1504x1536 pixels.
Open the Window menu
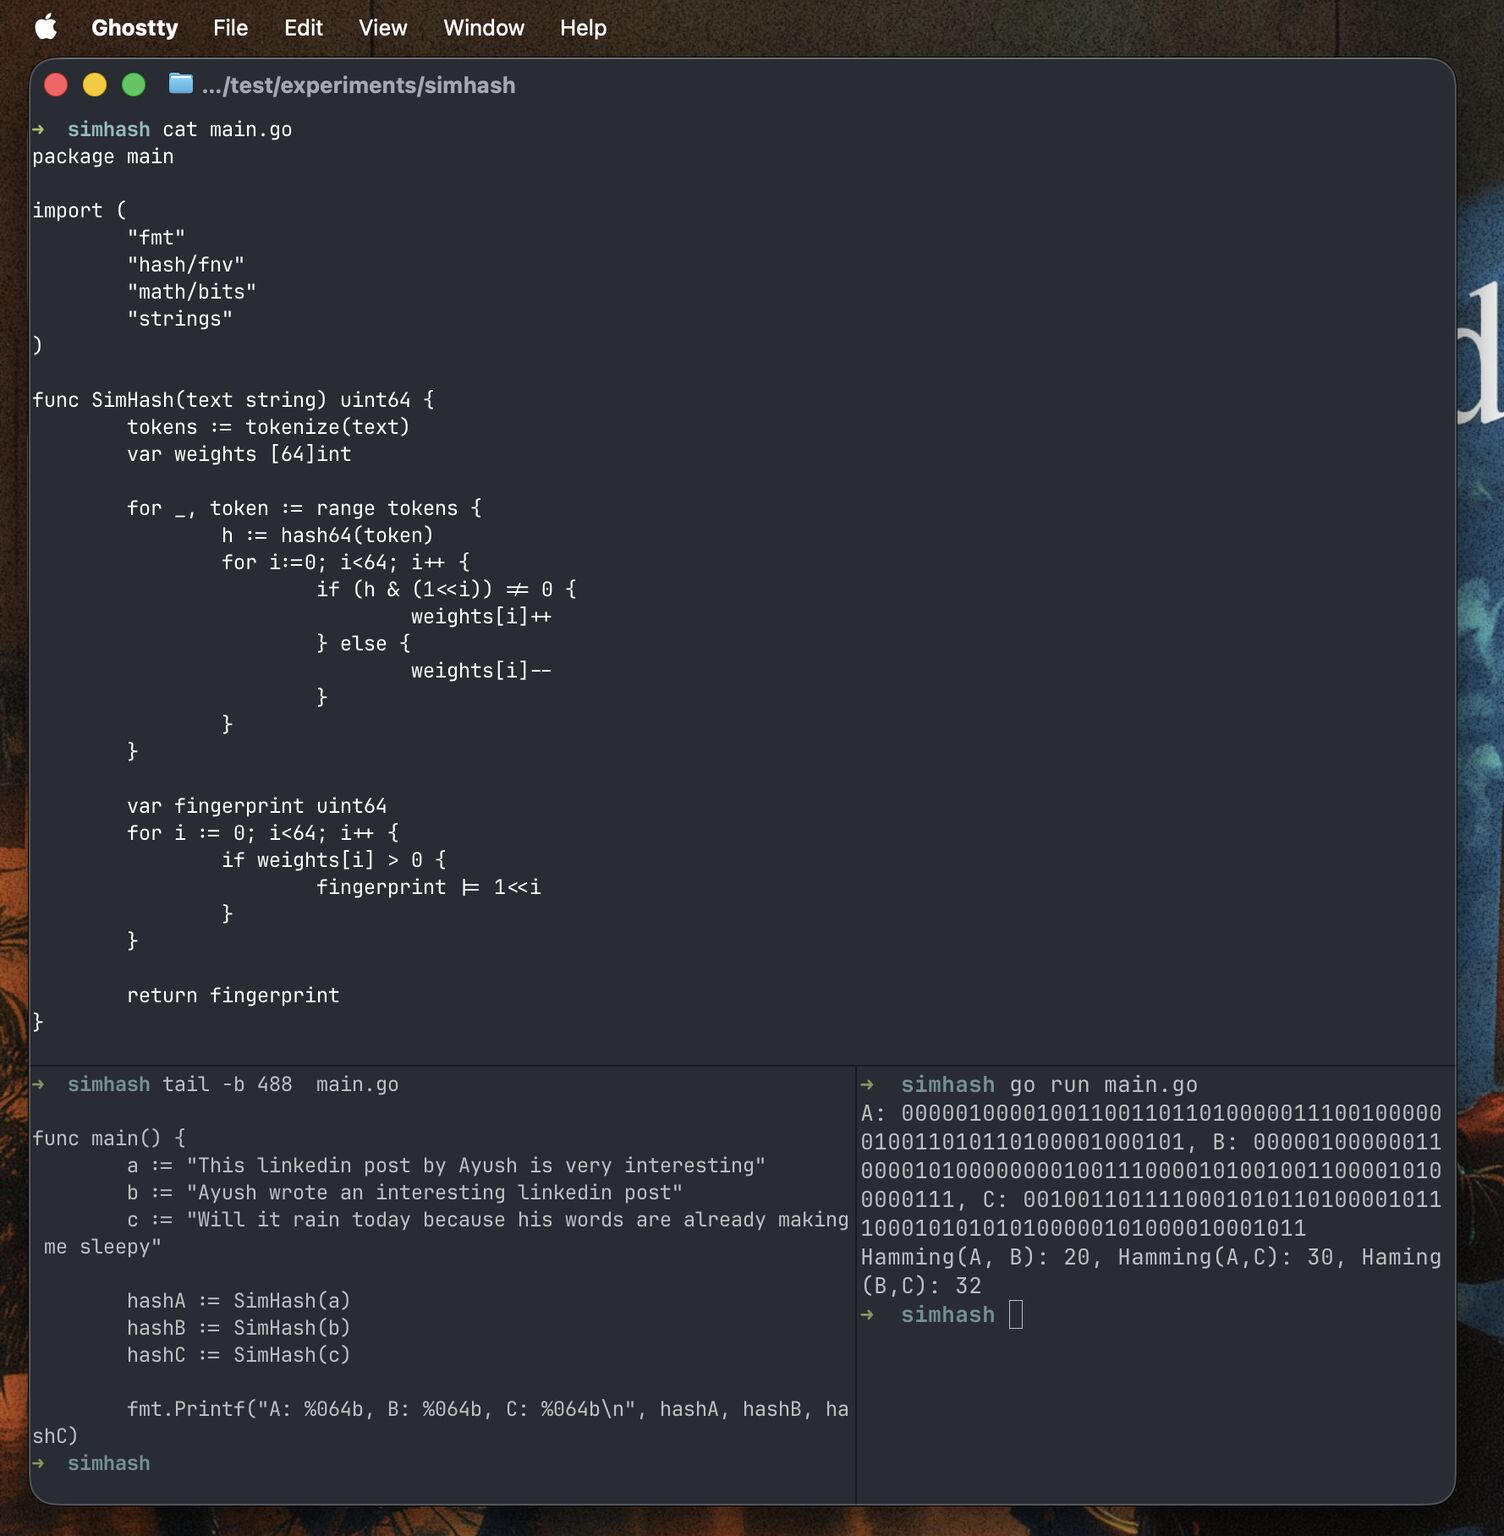(x=484, y=27)
